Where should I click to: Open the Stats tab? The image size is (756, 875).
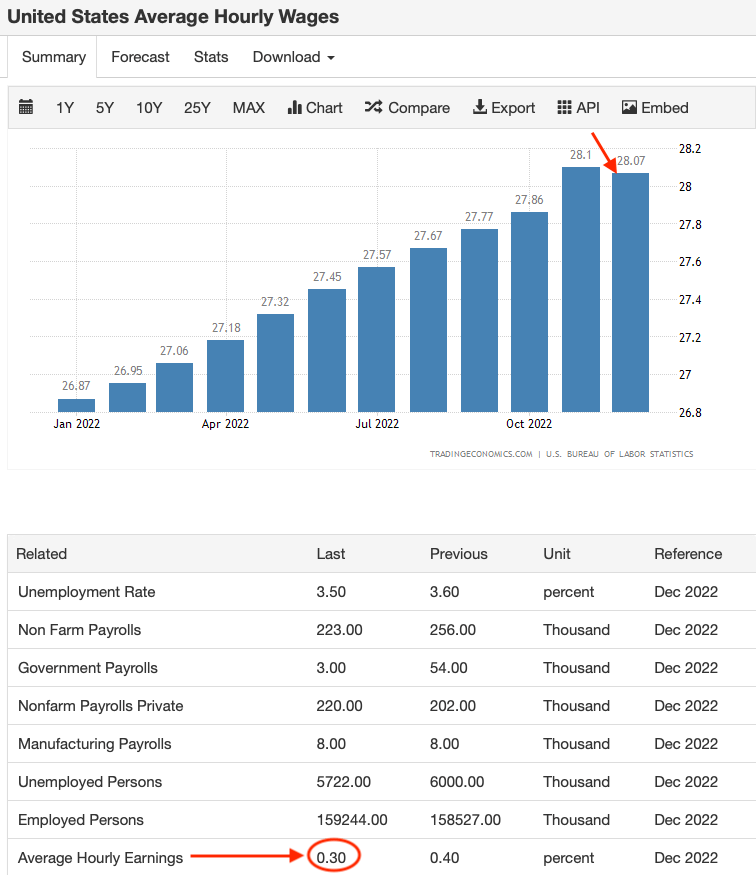point(211,57)
